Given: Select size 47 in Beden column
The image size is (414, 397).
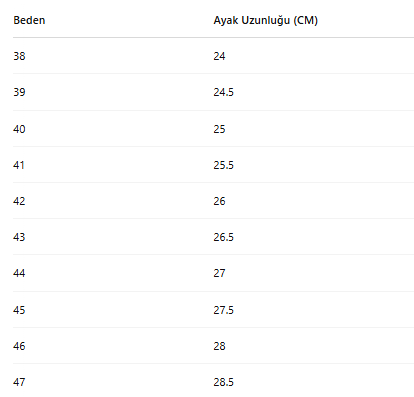Looking at the screenshot, I should click(19, 382).
